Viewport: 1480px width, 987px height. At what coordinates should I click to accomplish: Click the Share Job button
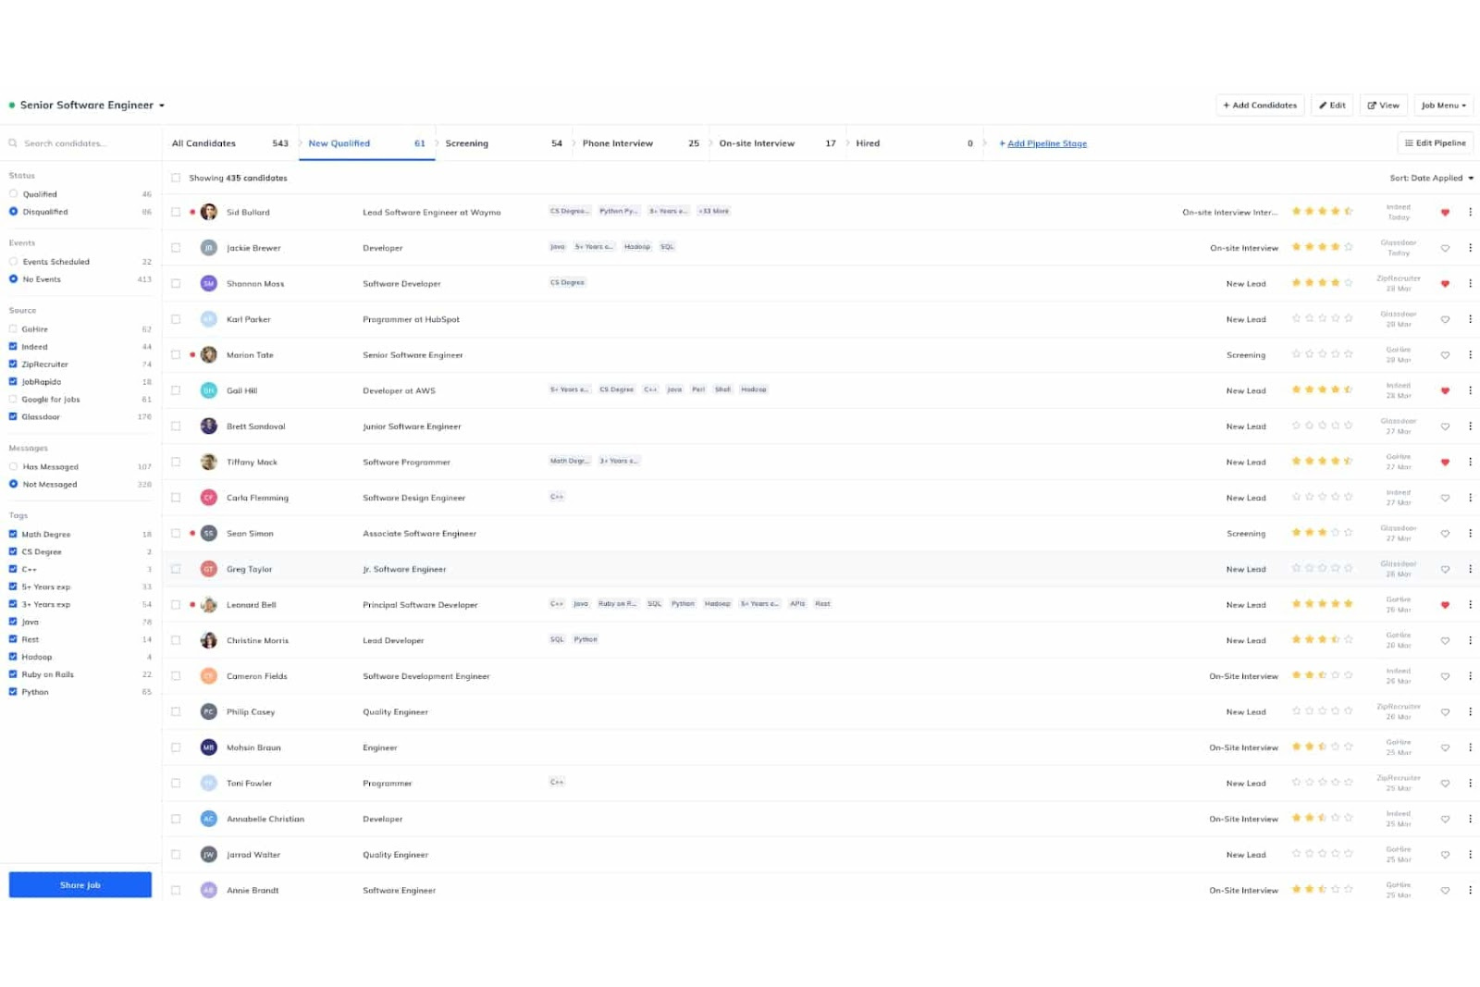click(80, 885)
